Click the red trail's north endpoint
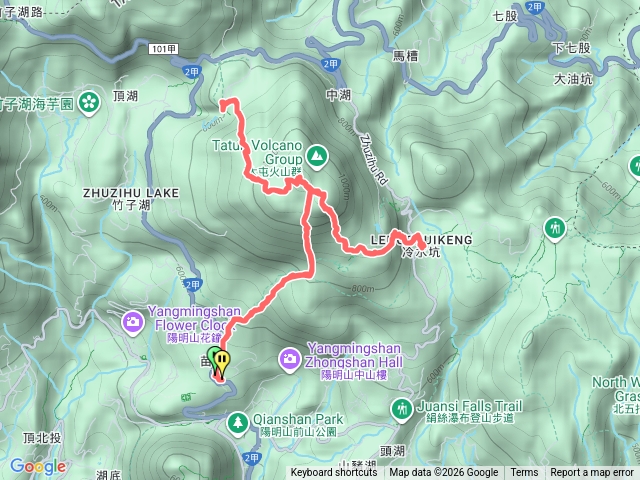 (x=224, y=105)
